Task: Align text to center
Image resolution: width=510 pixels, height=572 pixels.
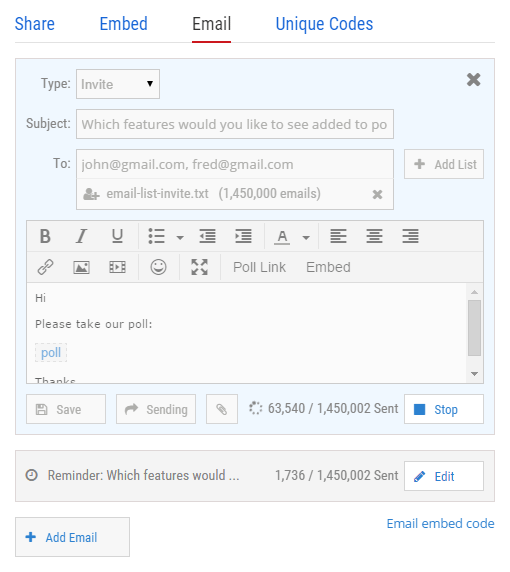Action: [x=374, y=236]
